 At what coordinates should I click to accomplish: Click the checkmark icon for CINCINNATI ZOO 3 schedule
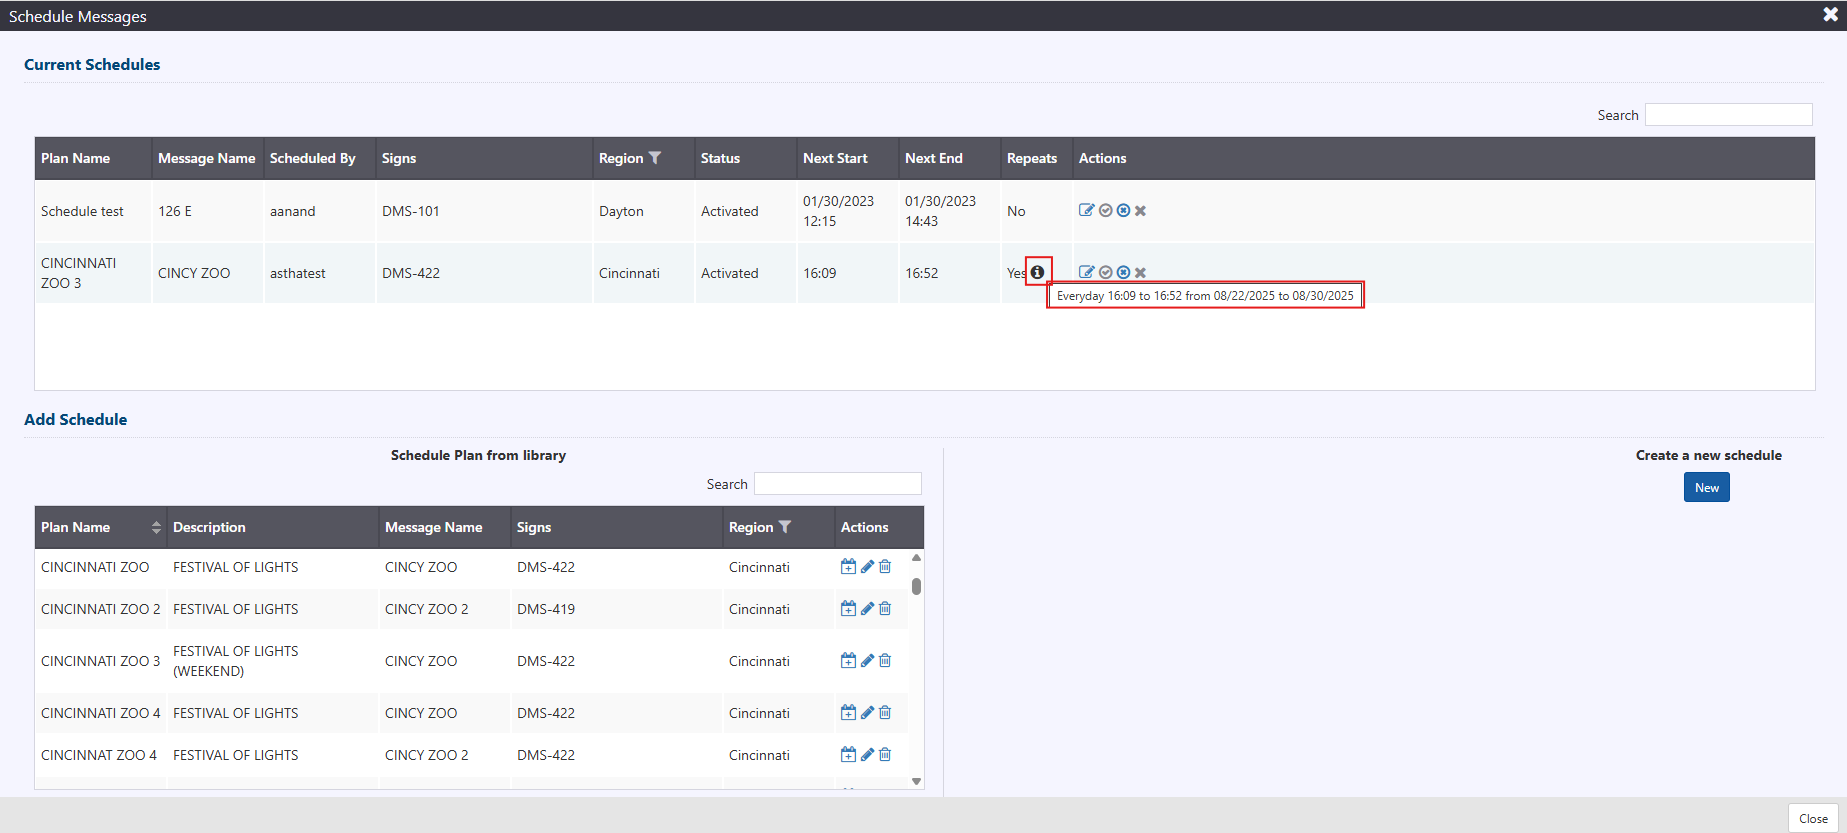1105,272
